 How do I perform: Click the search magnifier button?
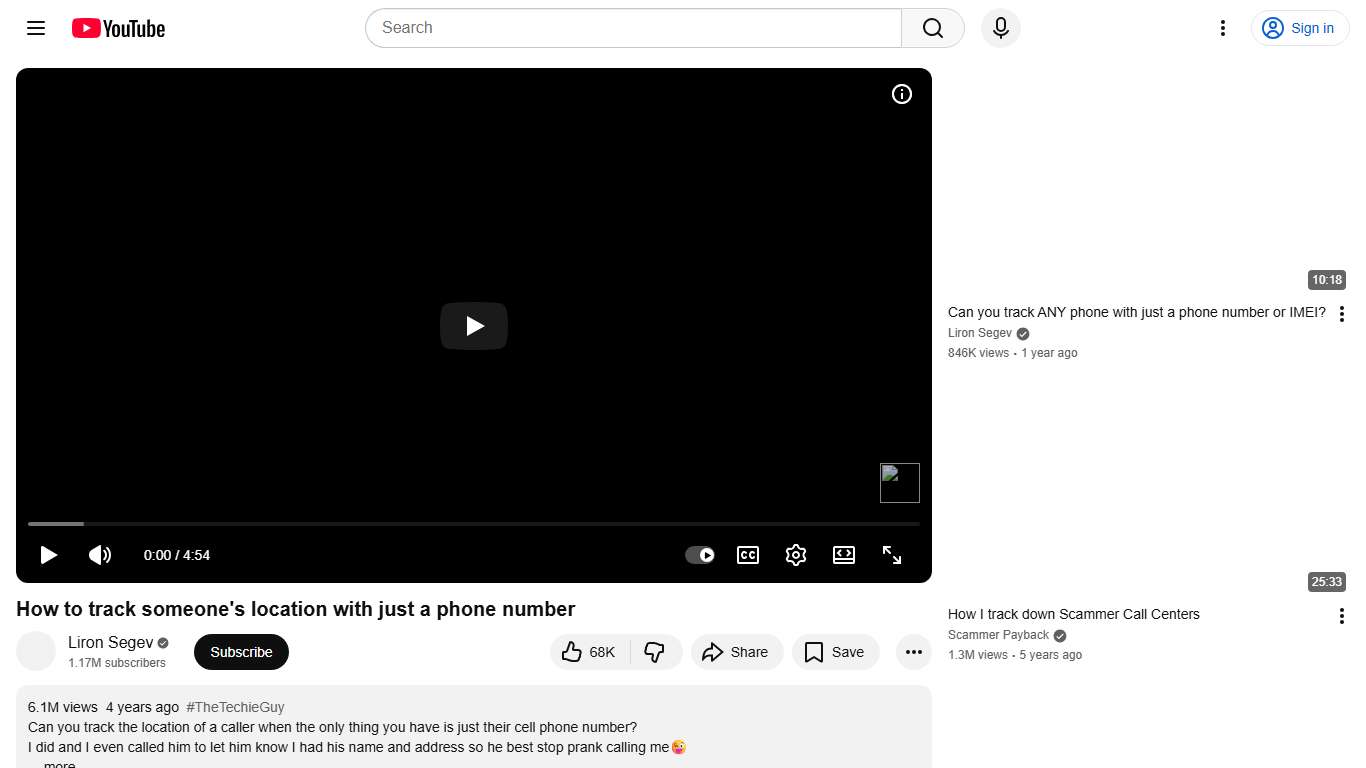931,28
